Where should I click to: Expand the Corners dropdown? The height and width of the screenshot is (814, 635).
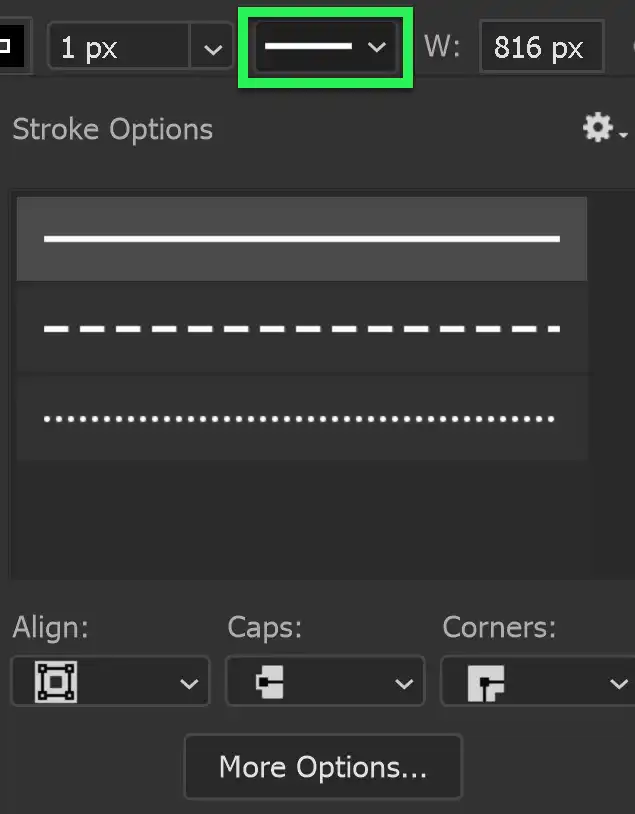coord(619,681)
